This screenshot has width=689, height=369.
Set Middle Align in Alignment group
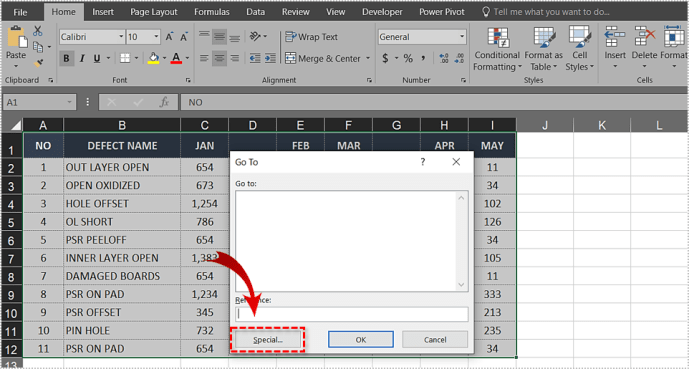pos(219,36)
